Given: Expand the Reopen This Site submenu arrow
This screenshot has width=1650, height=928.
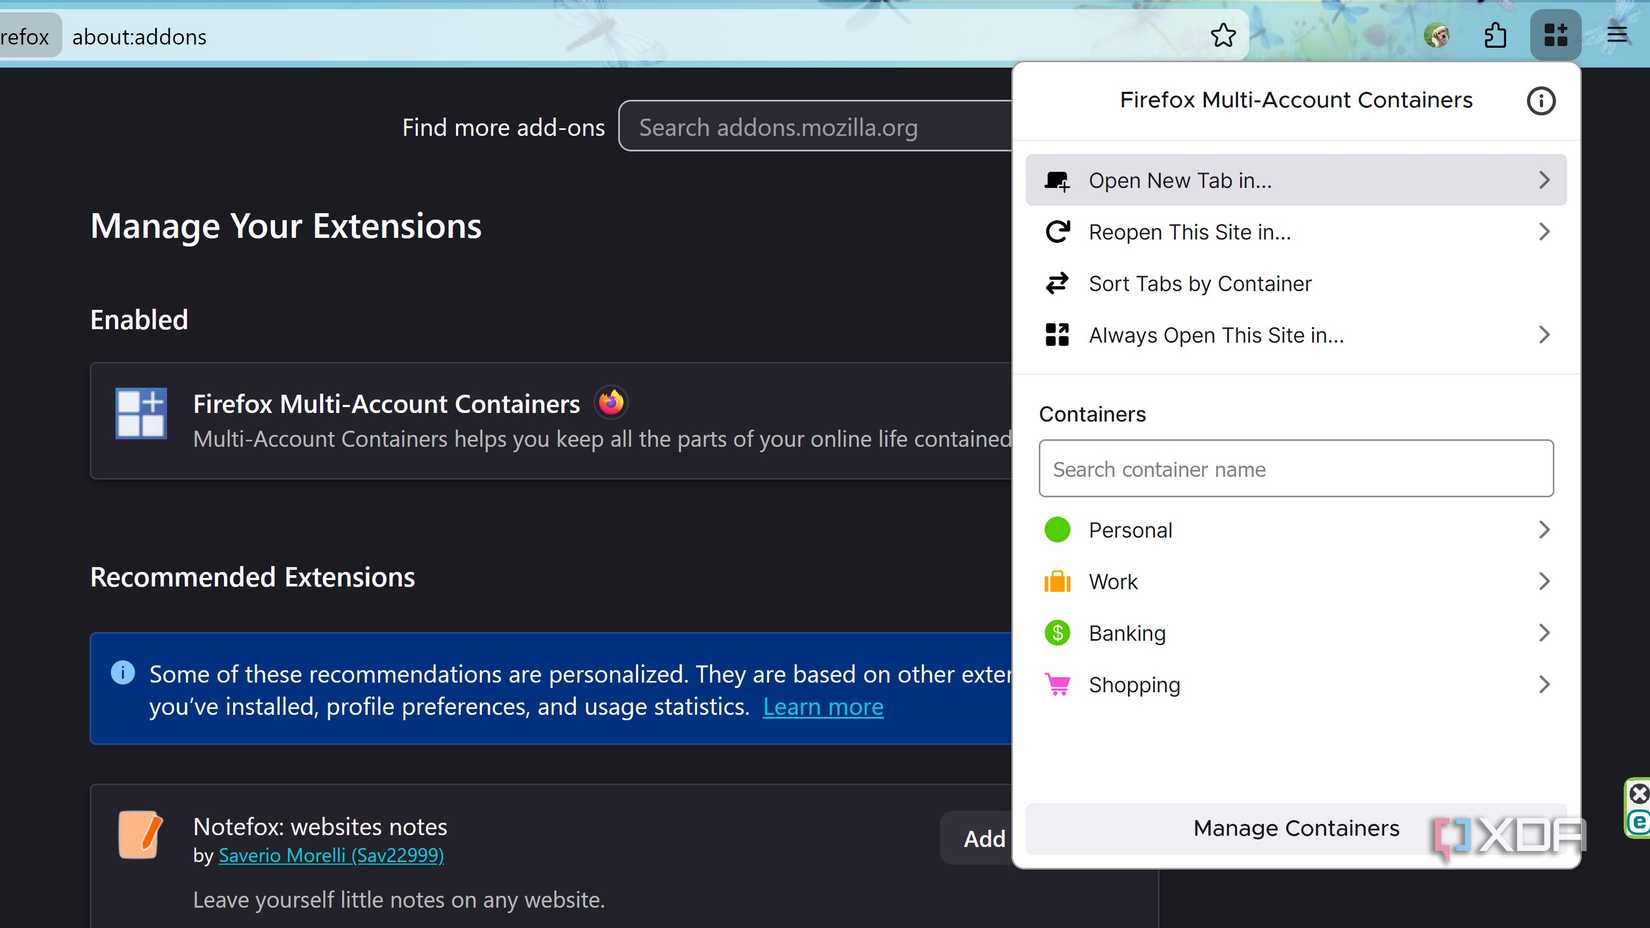Looking at the screenshot, I should (1544, 231).
